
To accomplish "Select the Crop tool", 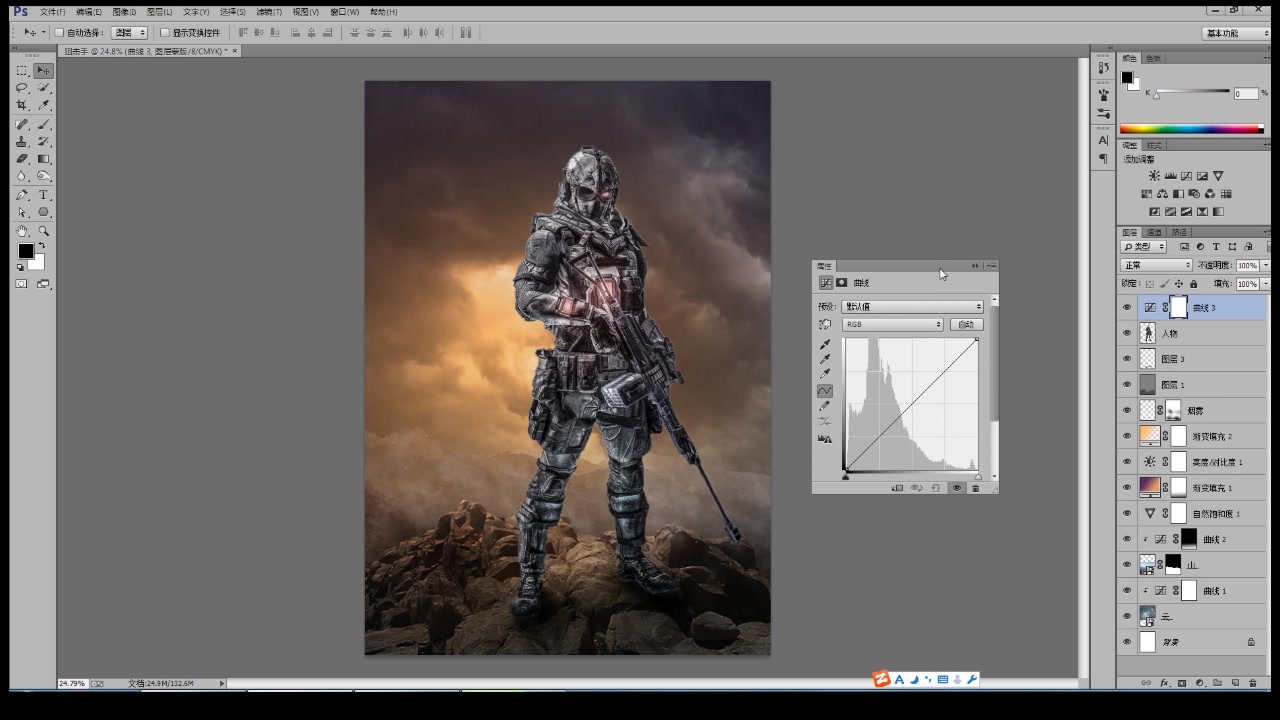I will [x=22, y=105].
